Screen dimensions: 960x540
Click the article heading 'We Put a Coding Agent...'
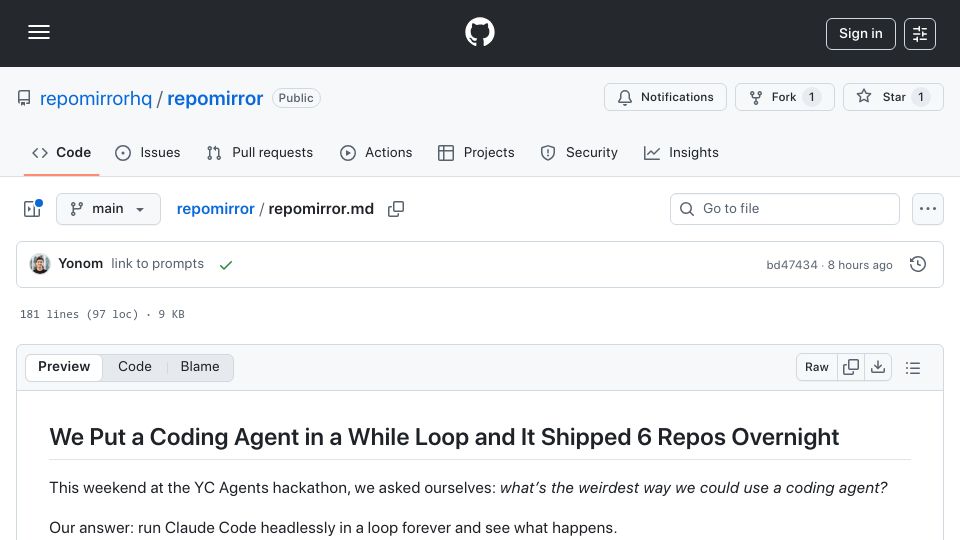point(444,437)
